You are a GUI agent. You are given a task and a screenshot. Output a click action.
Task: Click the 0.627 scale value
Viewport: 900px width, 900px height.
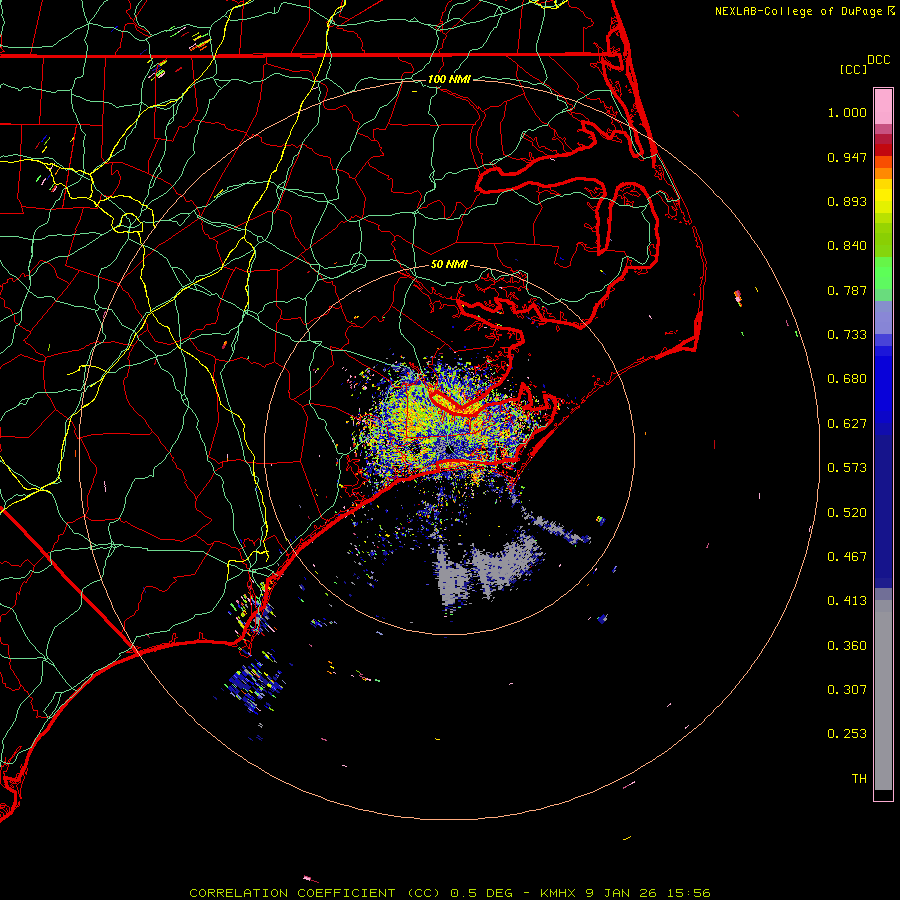pyautogui.click(x=847, y=424)
